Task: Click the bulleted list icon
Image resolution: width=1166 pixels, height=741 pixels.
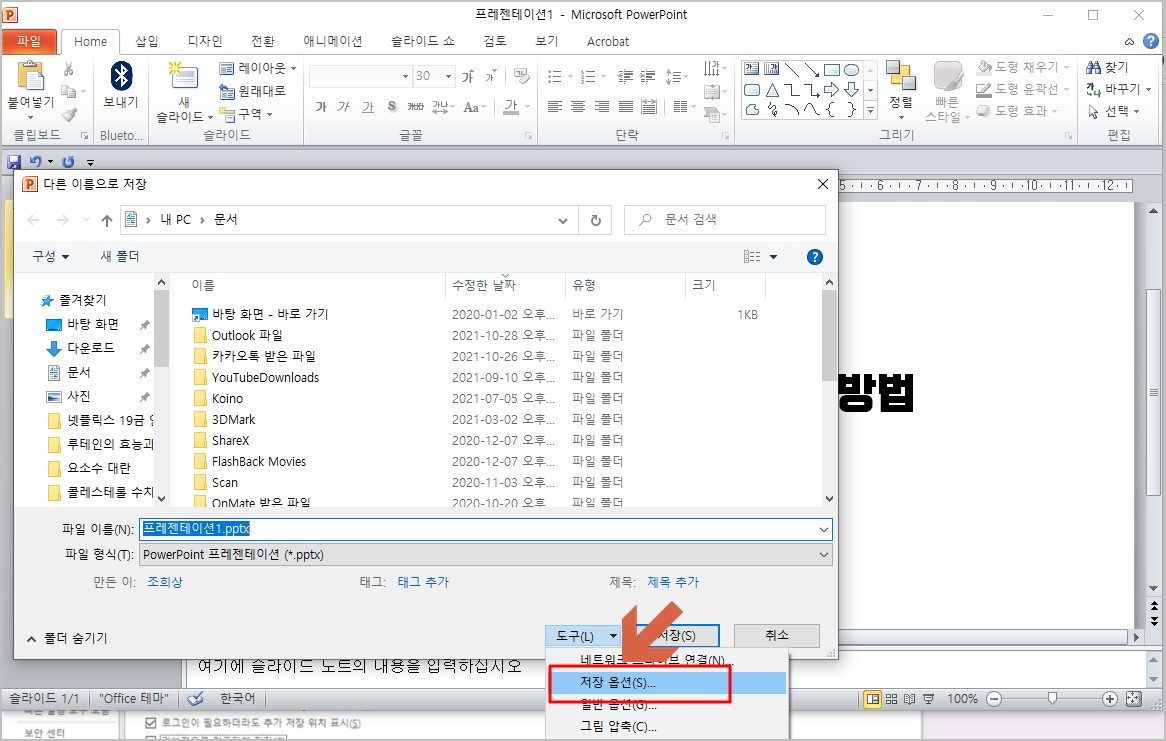Action: pos(554,76)
